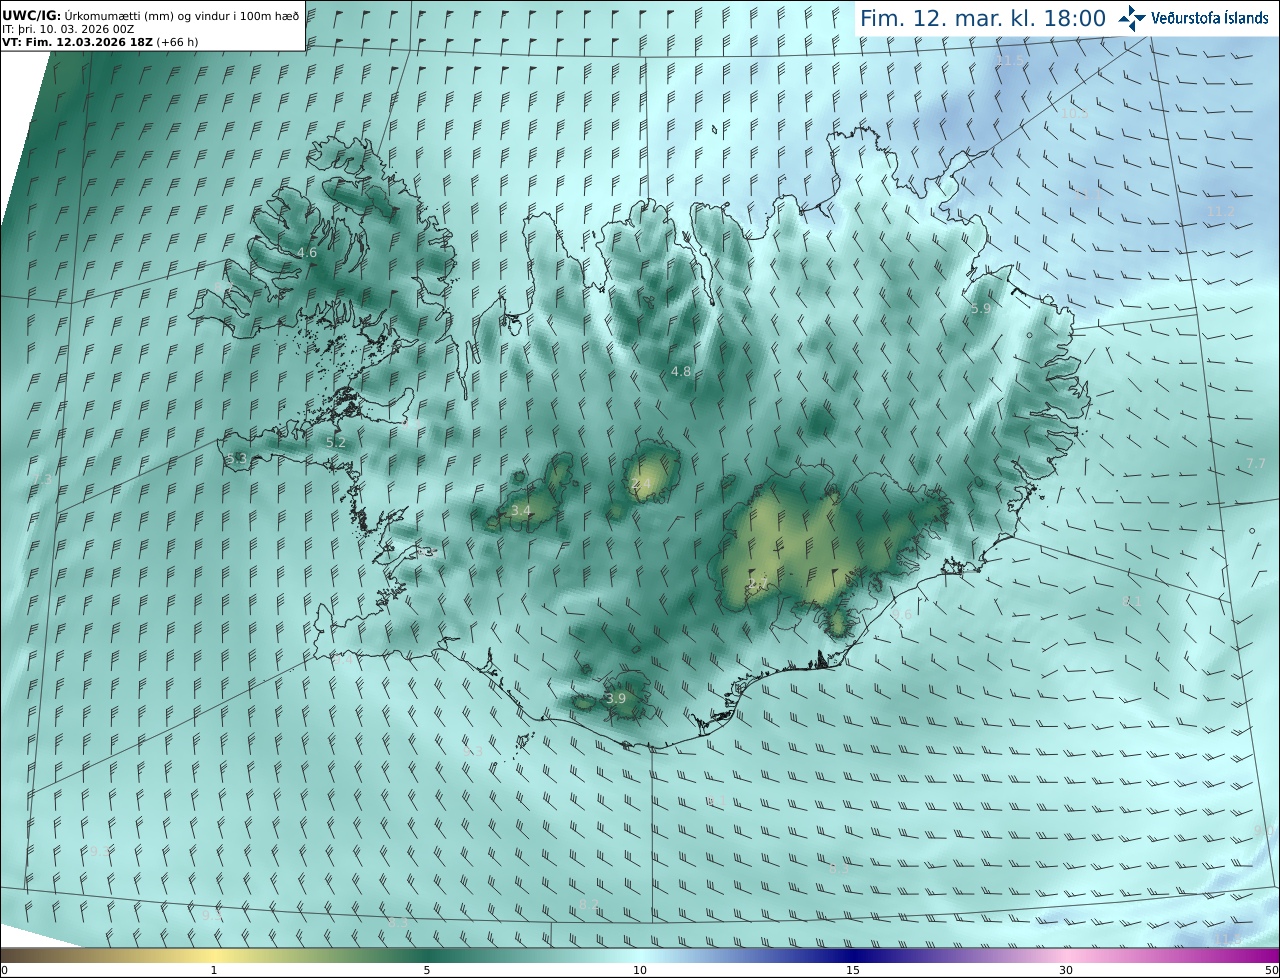Click the 5.2 value on the map
The height and width of the screenshot is (978, 1280).
click(x=336, y=442)
